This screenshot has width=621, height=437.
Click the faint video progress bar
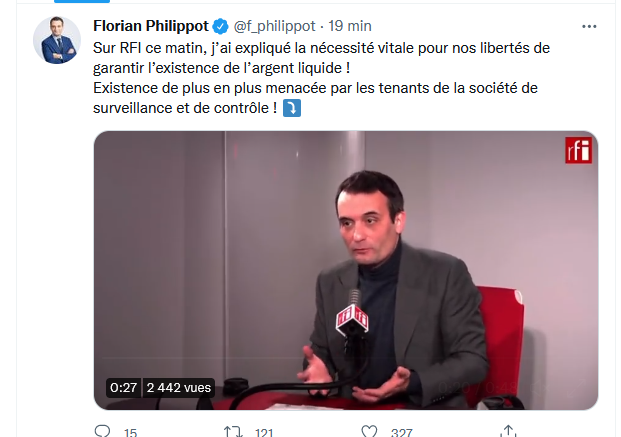[345, 359]
